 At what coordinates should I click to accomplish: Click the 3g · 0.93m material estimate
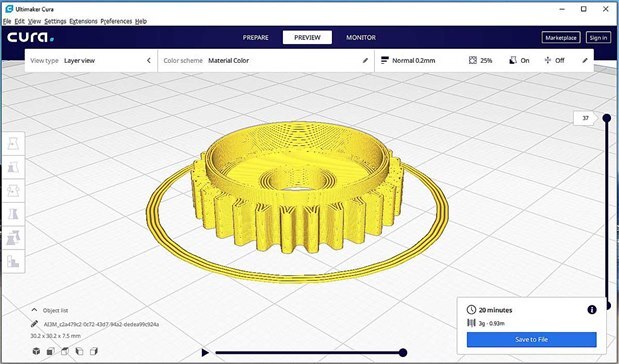pyautogui.click(x=491, y=323)
